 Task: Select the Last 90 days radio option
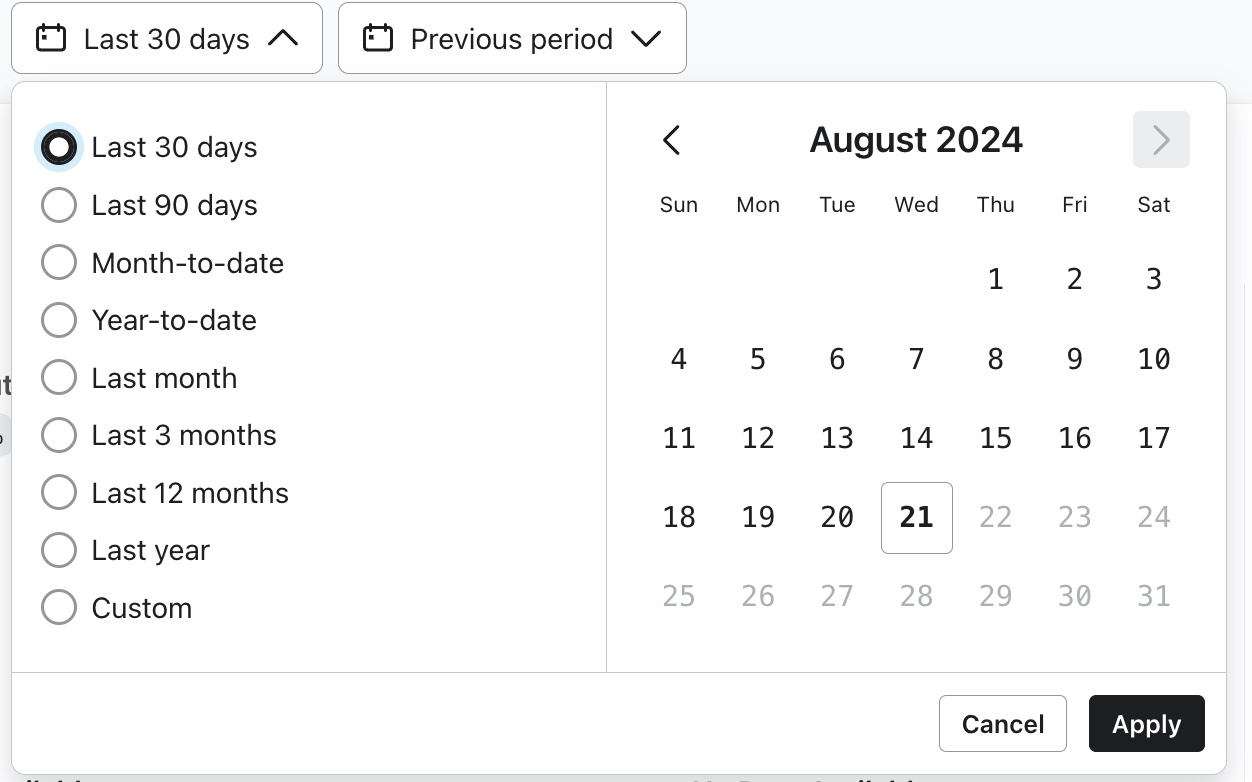click(59, 205)
